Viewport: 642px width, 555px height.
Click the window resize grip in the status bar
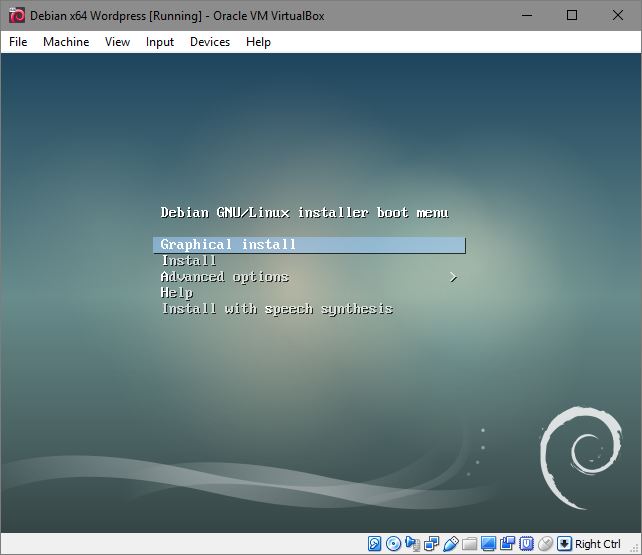(636, 549)
